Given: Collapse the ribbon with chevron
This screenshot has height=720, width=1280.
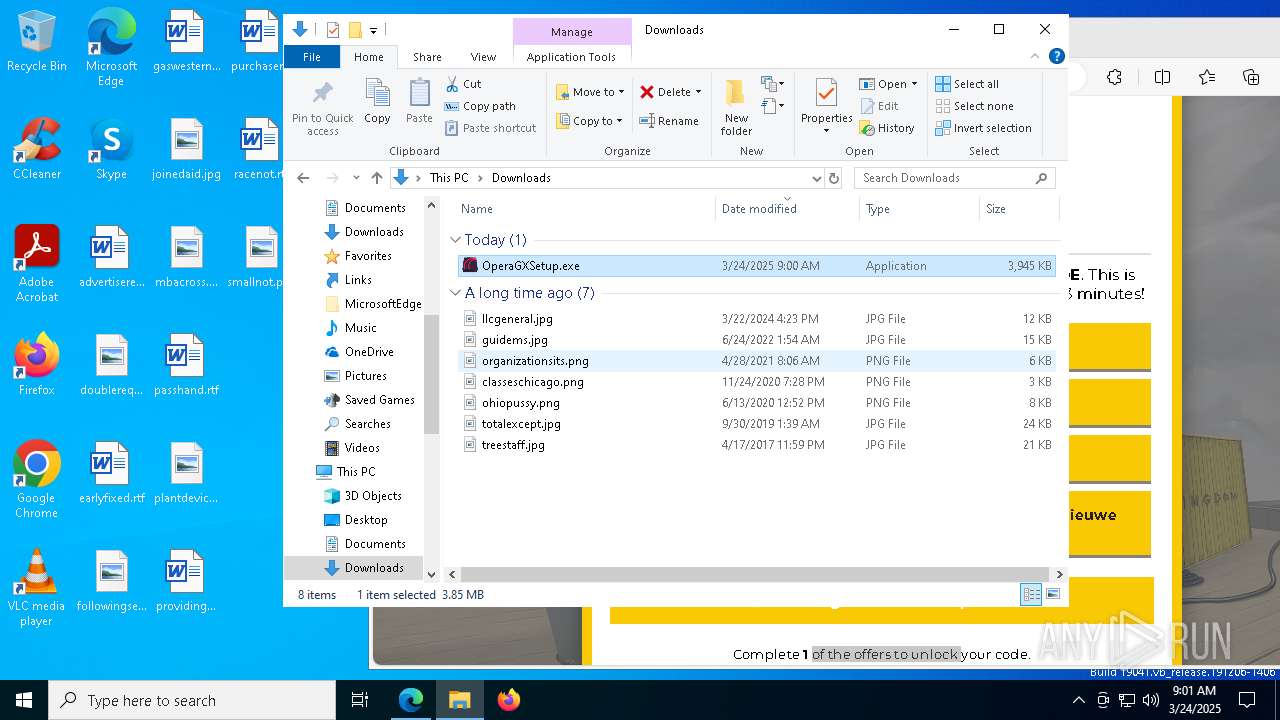Looking at the screenshot, I should (1036, 57).
